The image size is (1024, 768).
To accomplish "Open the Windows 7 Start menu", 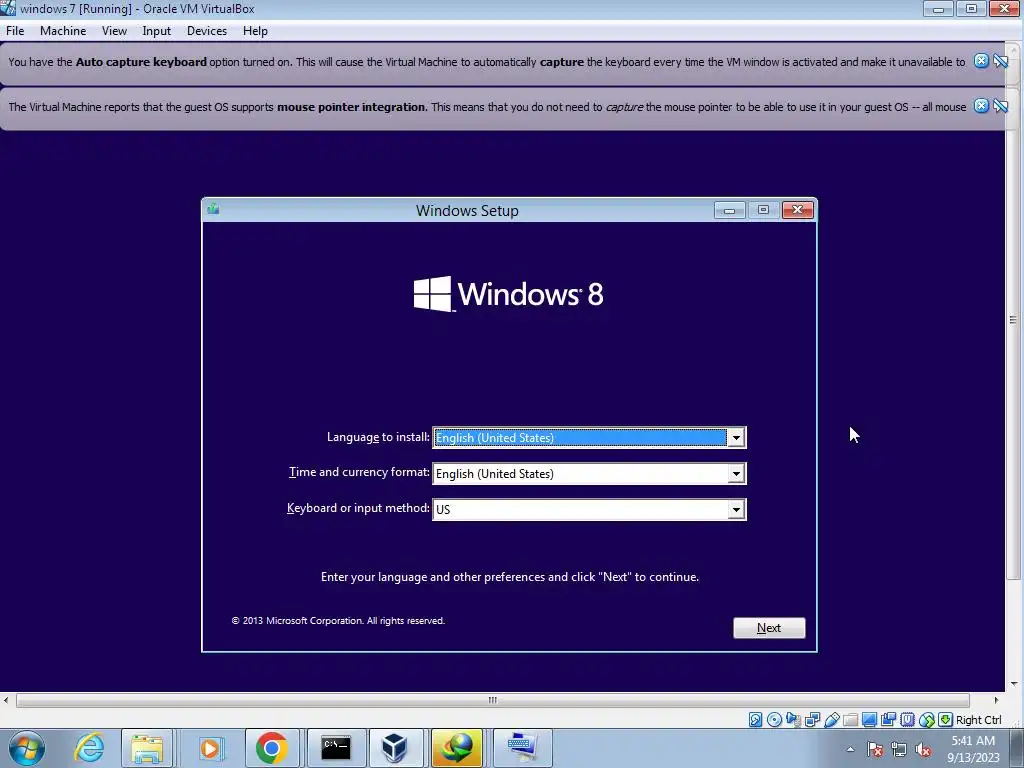I will point(27,748).
